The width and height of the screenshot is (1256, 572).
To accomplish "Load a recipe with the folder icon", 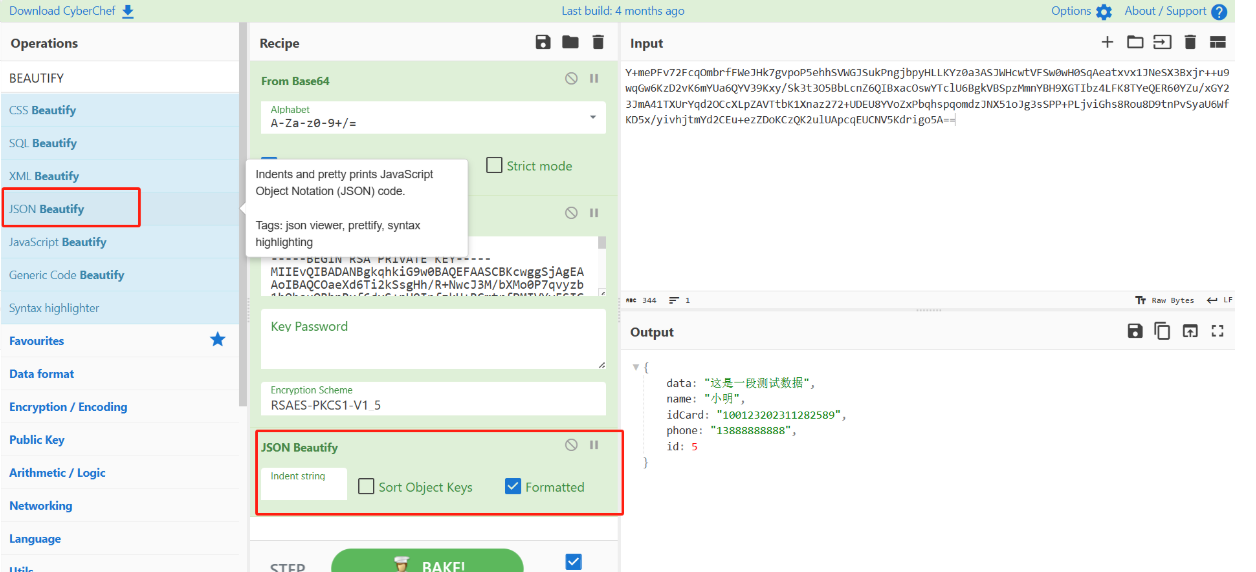I will click(x=570, y=42).
